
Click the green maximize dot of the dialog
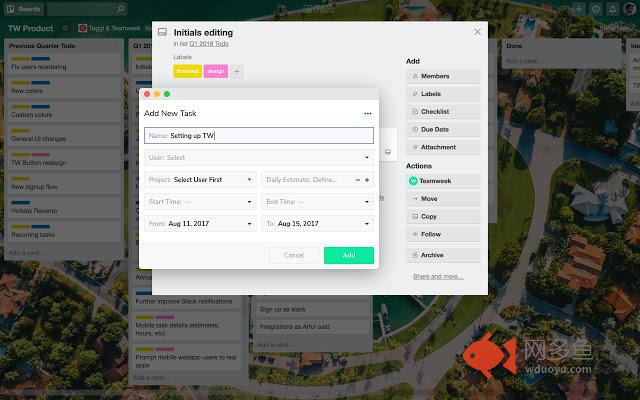click(x=167, y=94)
